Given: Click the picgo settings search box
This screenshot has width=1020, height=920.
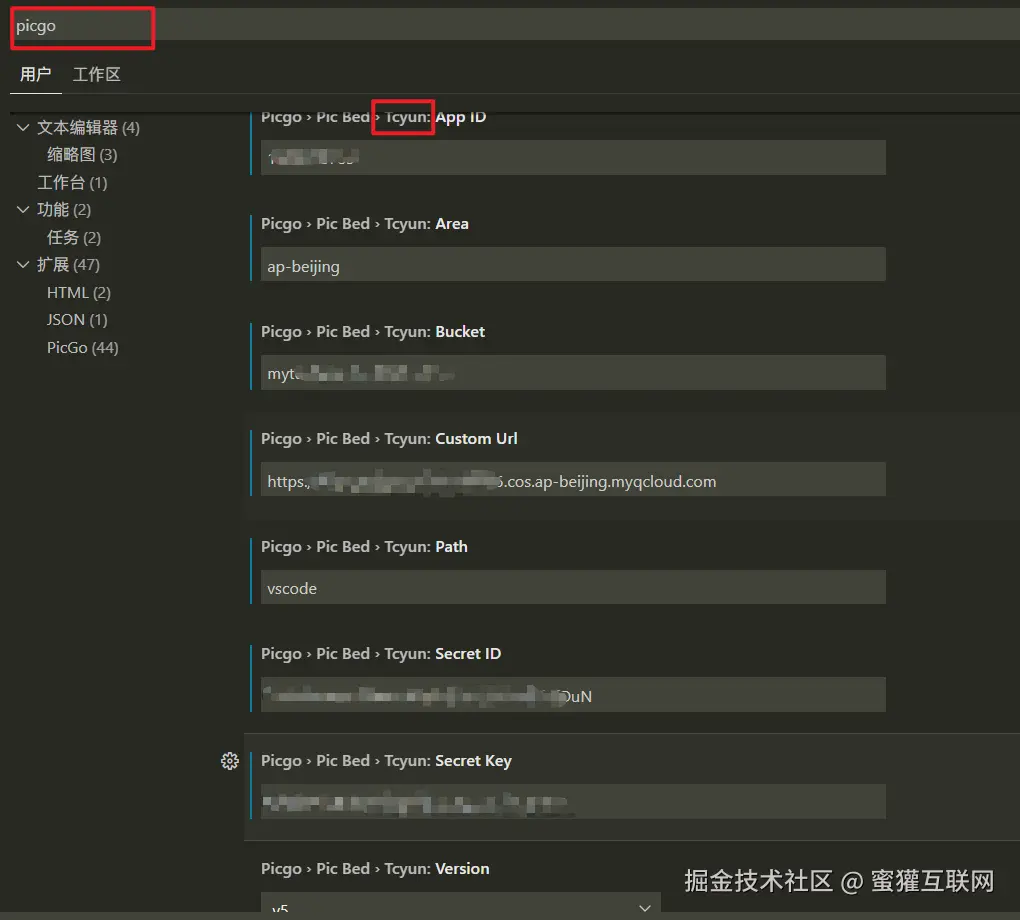Looking at the screenshot, I should tap(514, 25).
